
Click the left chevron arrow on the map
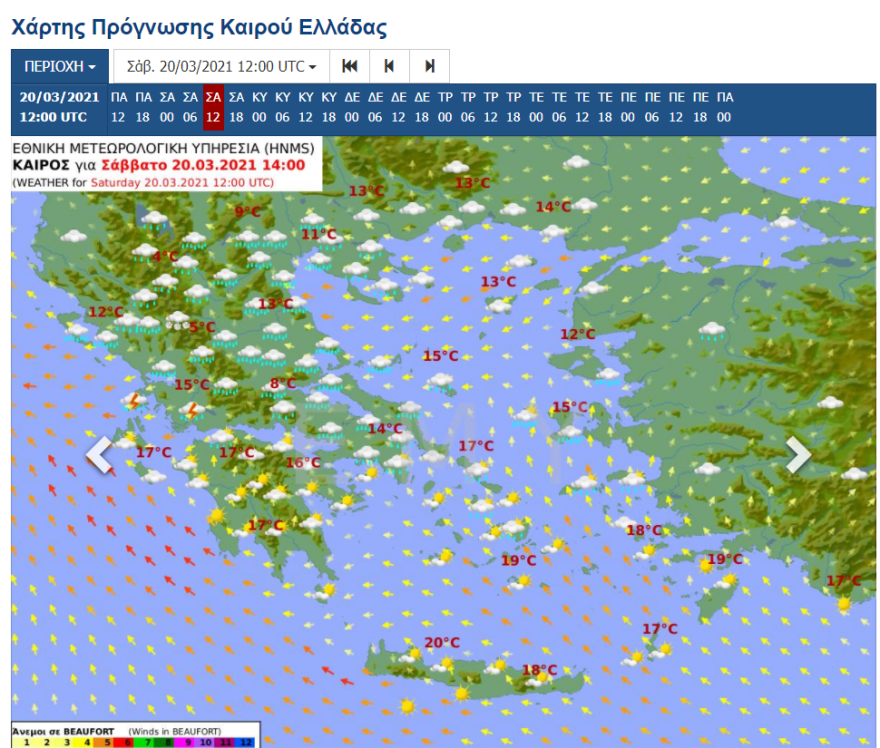click(x=99, y=455)
